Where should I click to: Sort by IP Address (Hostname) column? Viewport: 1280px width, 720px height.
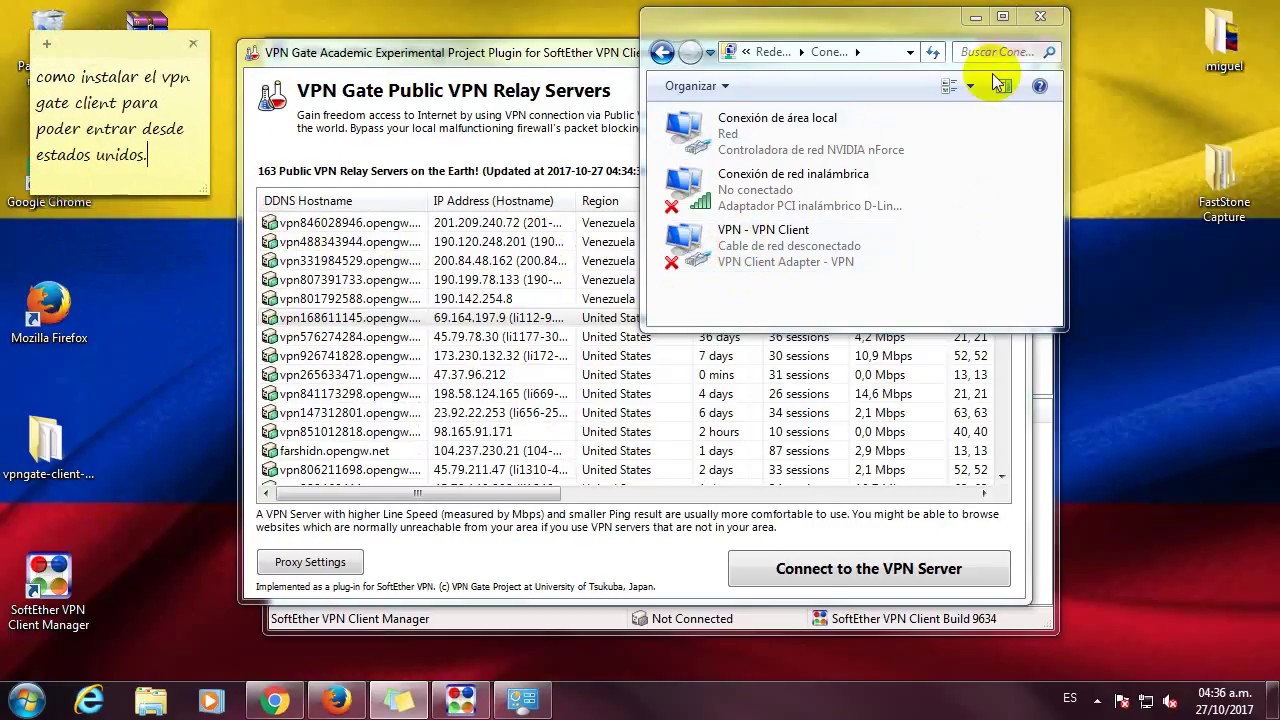click(502, 201)
